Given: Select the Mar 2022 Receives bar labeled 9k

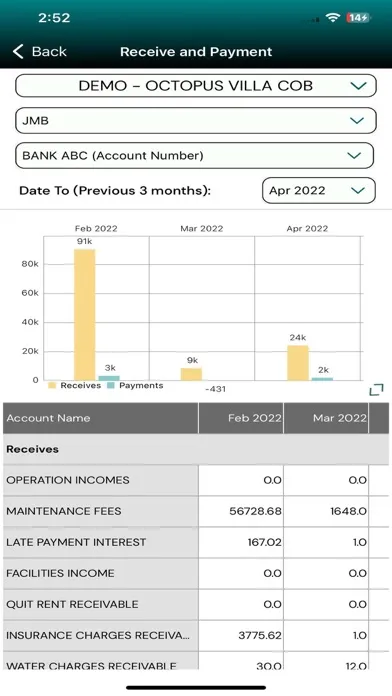Looking at the screenshot, I should (191, 374).
